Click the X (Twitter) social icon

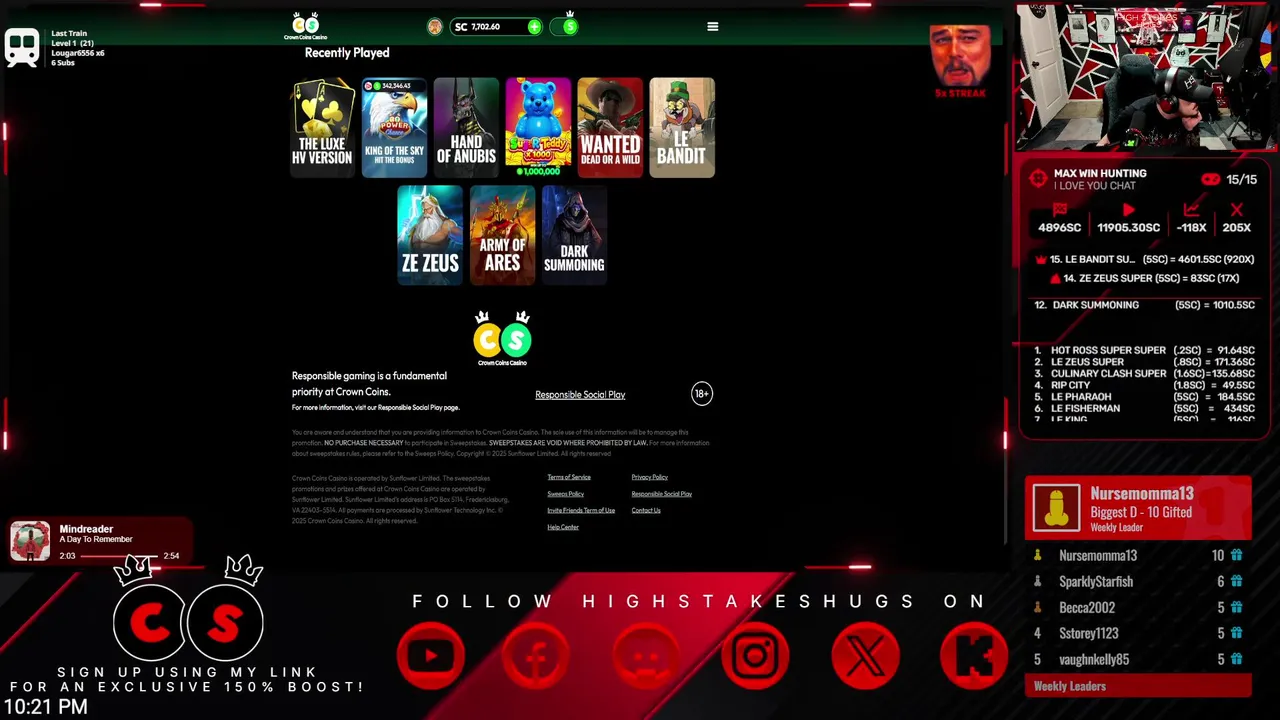click(865, 657)
